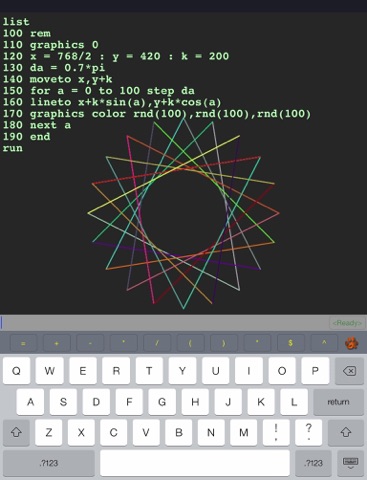Tap the E key
Viewport: 367px width, 480px height.
click(83, 371)
